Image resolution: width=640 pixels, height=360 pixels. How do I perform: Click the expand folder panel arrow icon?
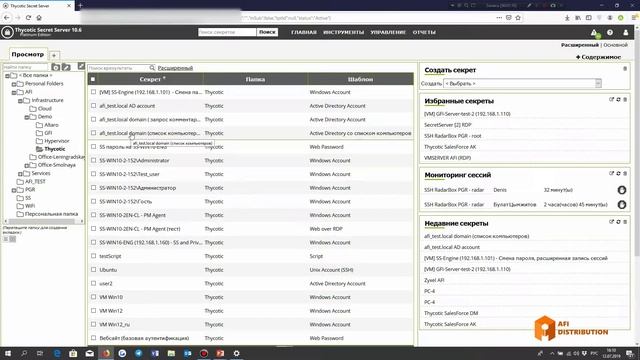81,66
